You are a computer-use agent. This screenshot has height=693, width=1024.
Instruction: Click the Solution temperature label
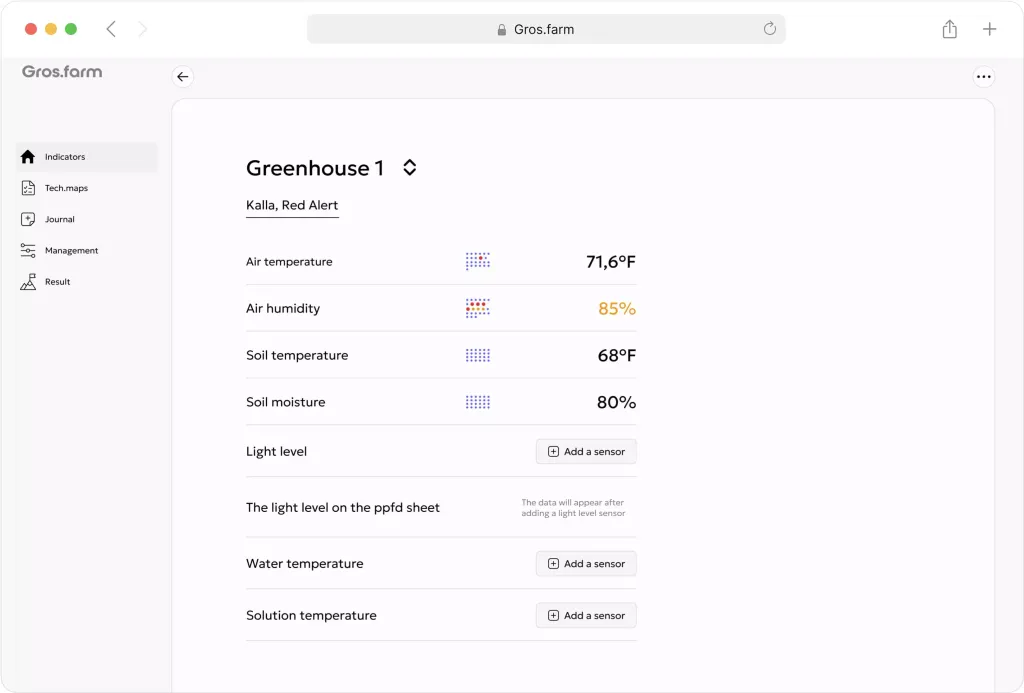tap(311, 615)
